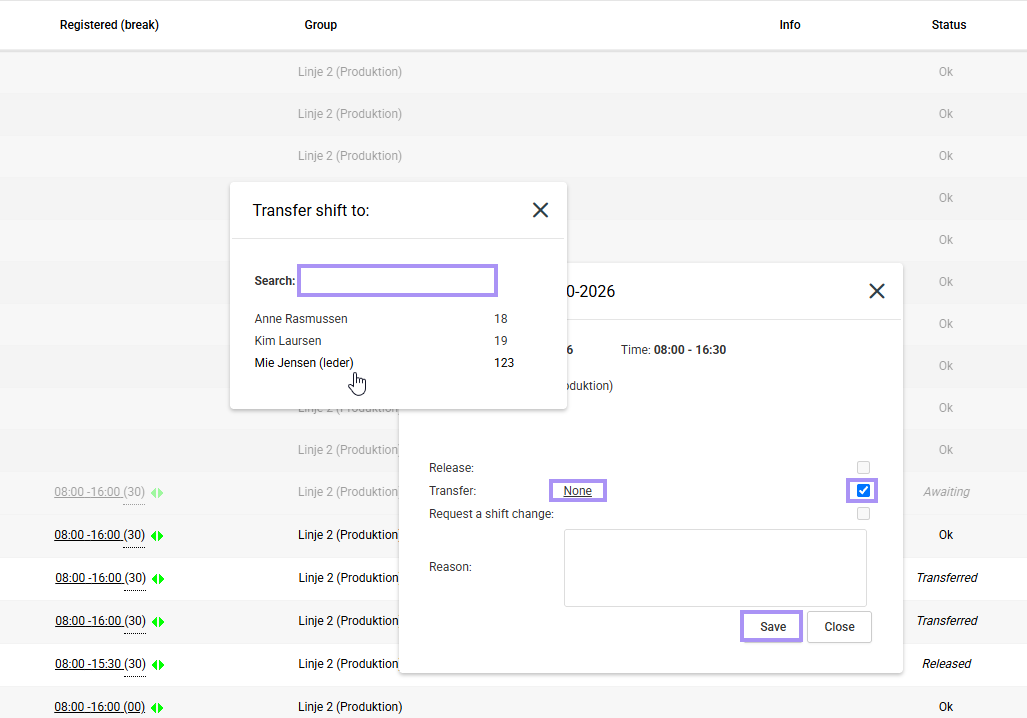This screenshot has width=1027, height=718.
Task: Enable the Release checkbox
Action: coord(863,467)
